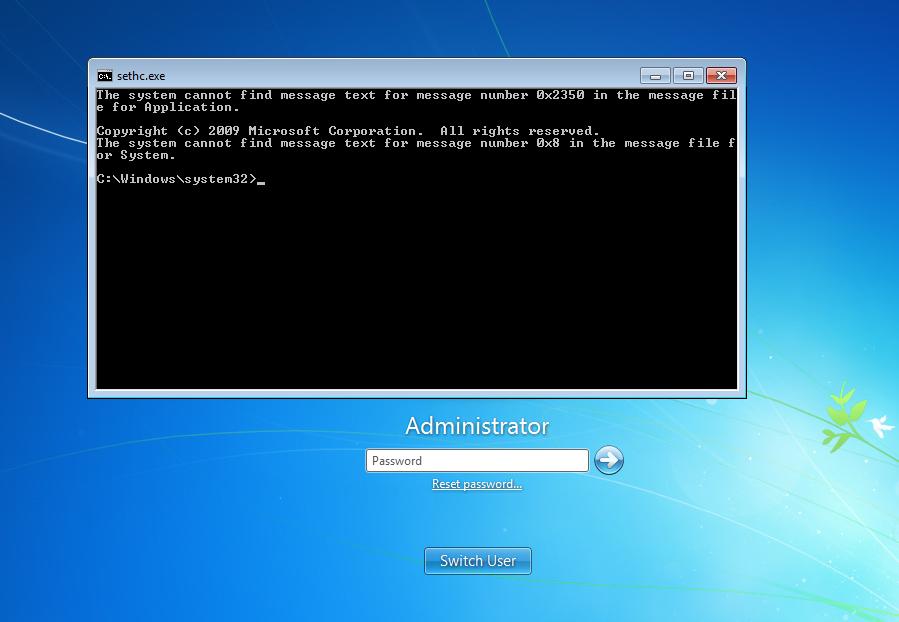
Task: Focus the Password input field
Action: pyautogui.click(x=477, y=461)
